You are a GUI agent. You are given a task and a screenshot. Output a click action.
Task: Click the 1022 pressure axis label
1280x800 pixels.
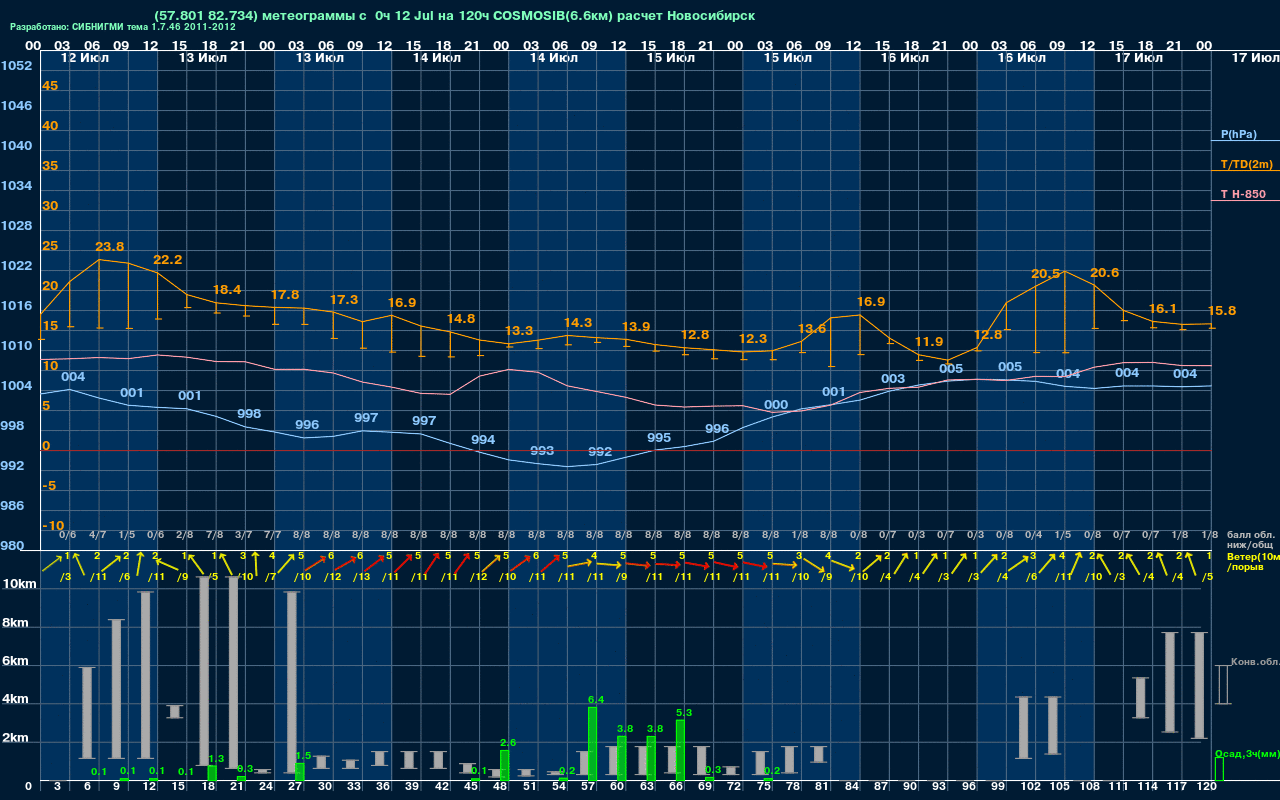pos(15,266)
